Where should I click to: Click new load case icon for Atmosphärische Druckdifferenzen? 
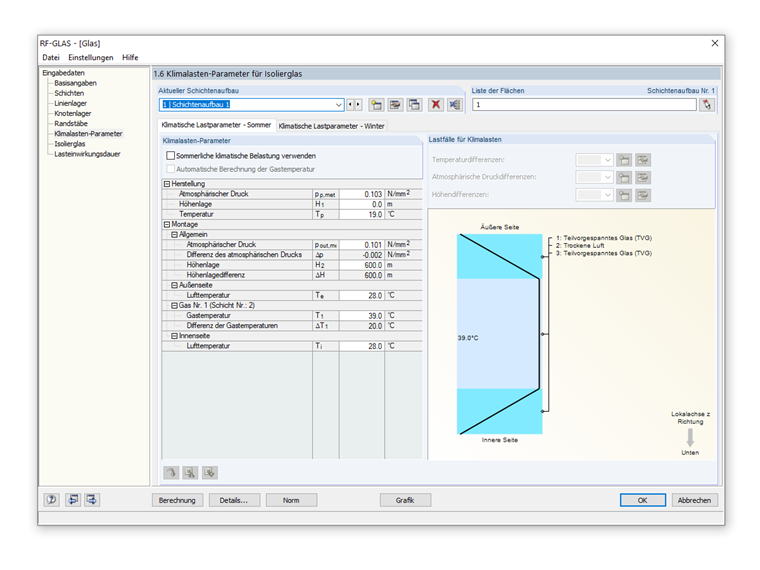click(x=624, y=177)
